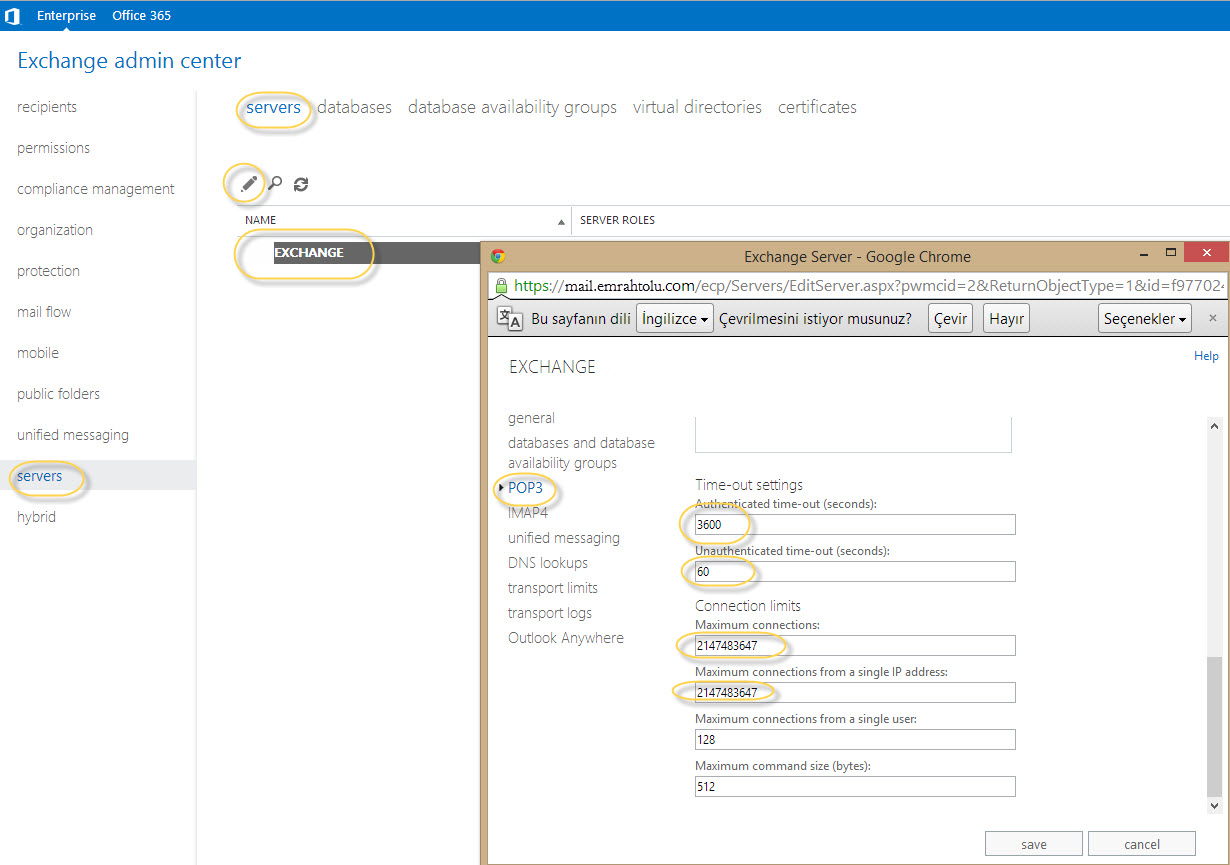Viewport: 1230px width, 865px height.
Task: Open mail flow section
Action: point(44,312)
